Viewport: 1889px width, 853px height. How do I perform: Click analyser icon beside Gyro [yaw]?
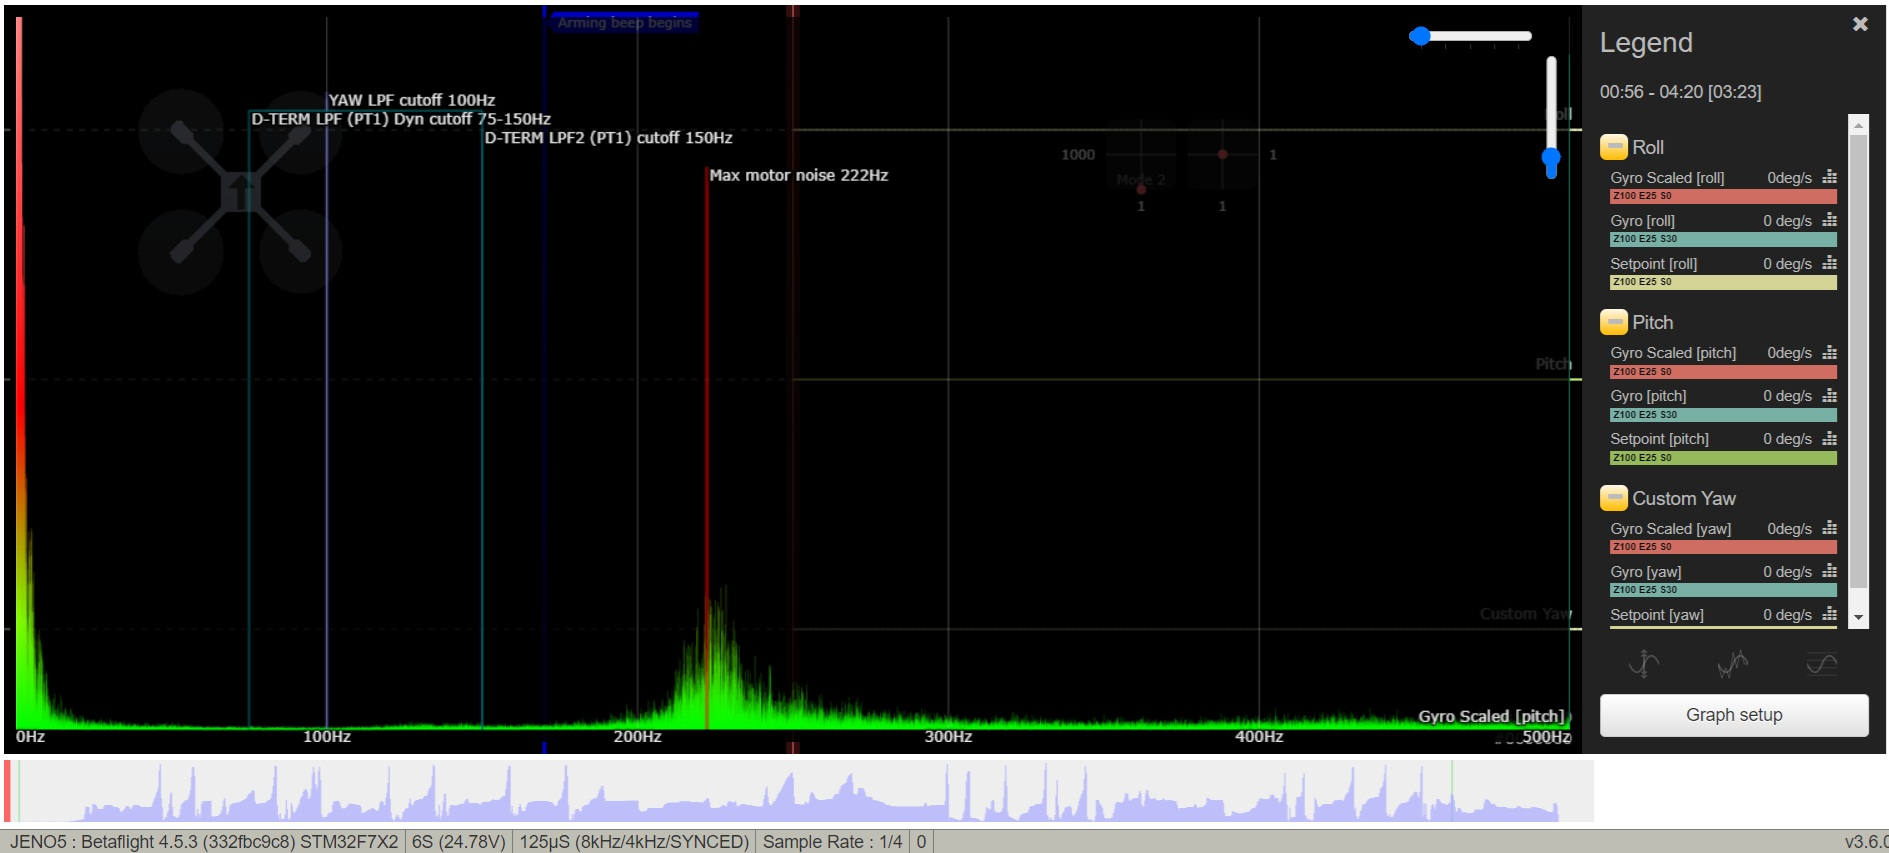point(1829,571)
